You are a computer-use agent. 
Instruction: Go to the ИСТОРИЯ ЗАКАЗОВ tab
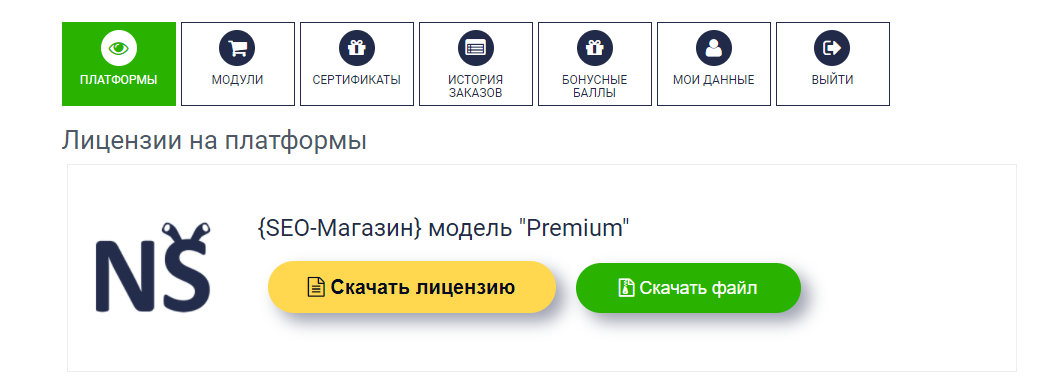tap(475, 64)
